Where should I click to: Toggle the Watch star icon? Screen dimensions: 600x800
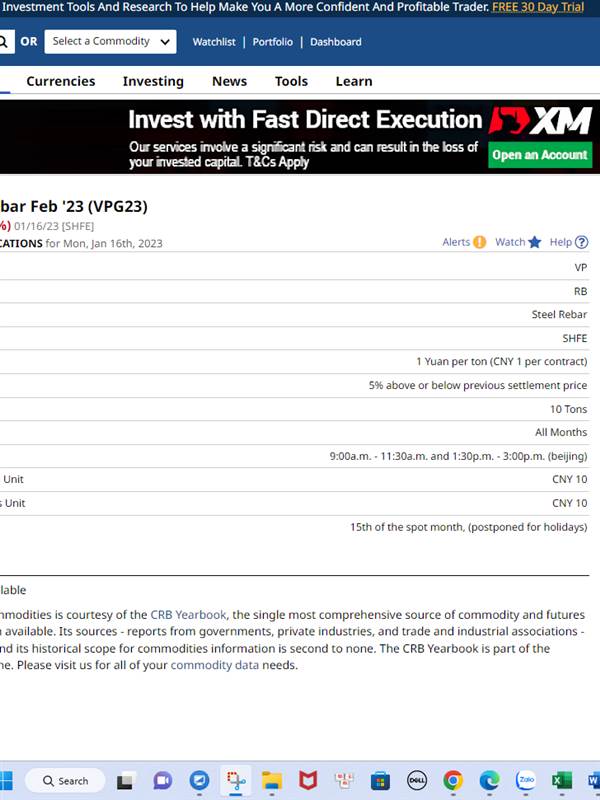click(x=534, y=242)
